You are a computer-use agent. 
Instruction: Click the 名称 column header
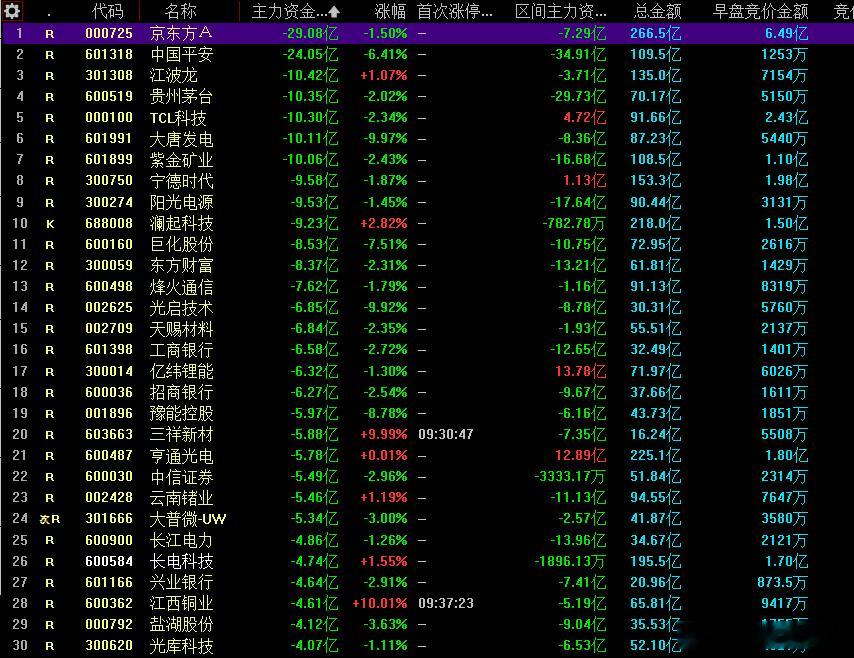click(180, 11)
